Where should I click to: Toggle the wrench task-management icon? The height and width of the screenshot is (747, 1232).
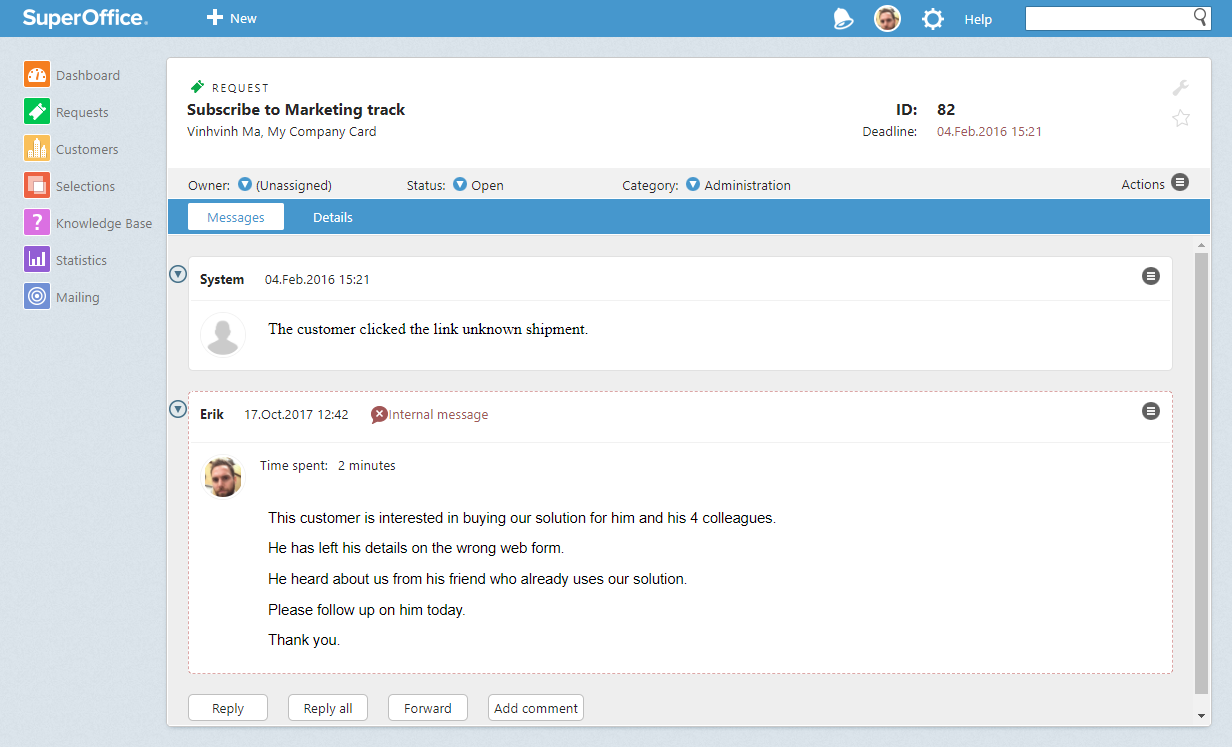click(1181, 88)
